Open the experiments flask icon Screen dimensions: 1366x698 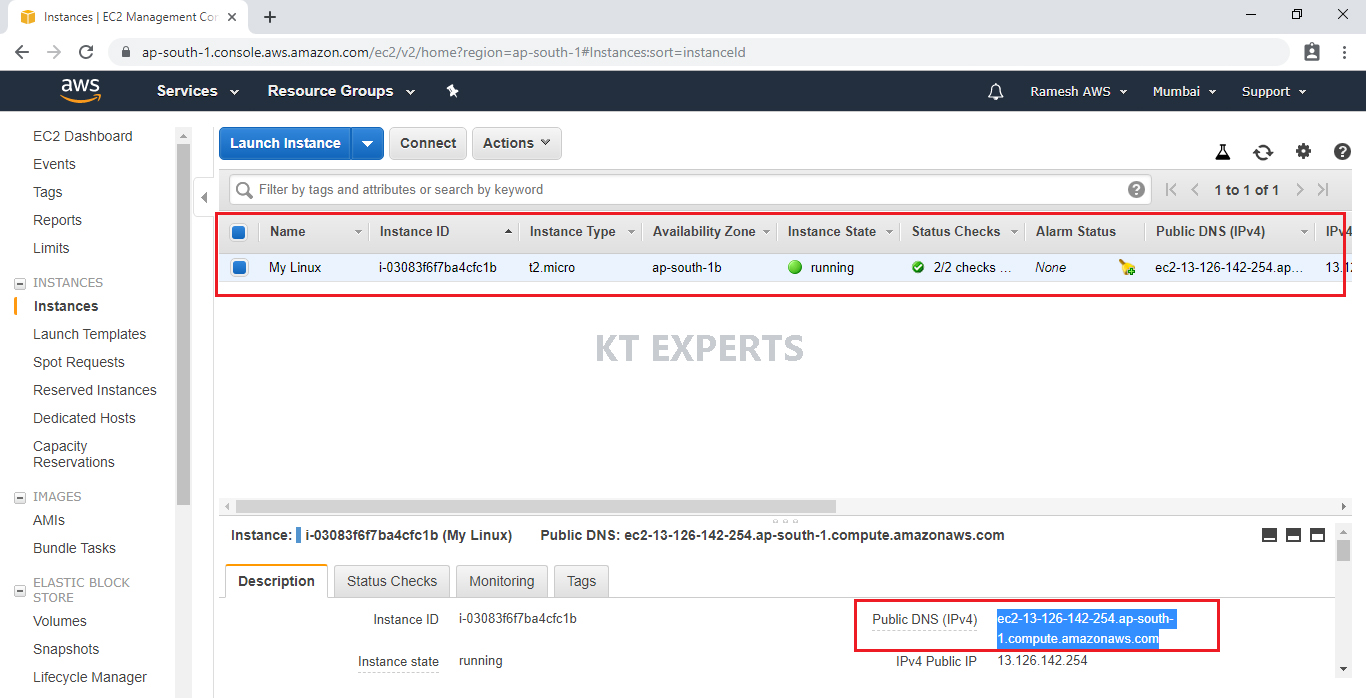pyautogui.click(x=1222, y=152)
